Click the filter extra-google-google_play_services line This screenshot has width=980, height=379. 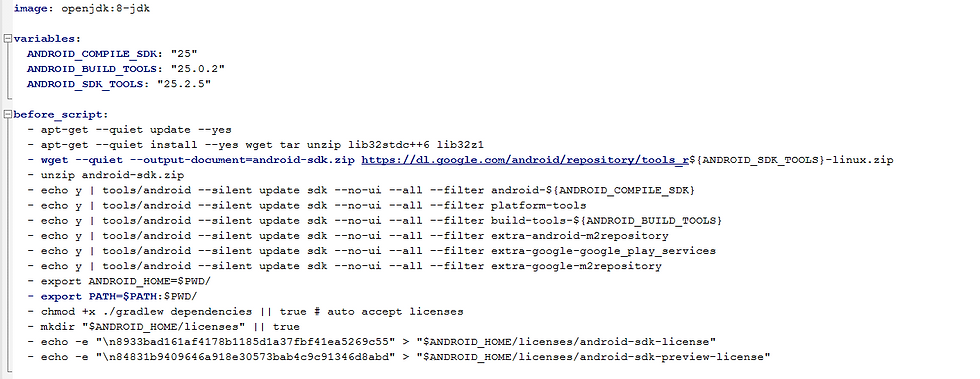372,251
